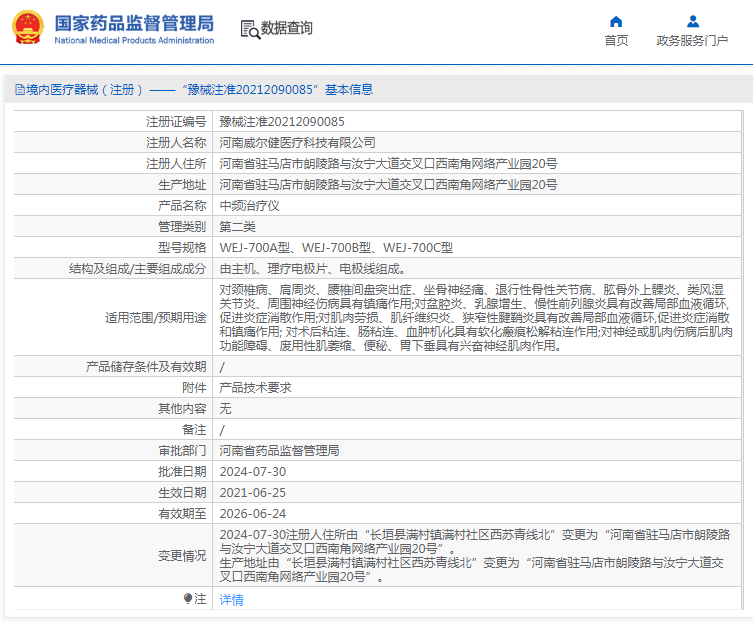The height and width of the screenshot is (636, 753).
Task: Click 河南威尔健医疗科技有限公司 value
Action: 297,143
